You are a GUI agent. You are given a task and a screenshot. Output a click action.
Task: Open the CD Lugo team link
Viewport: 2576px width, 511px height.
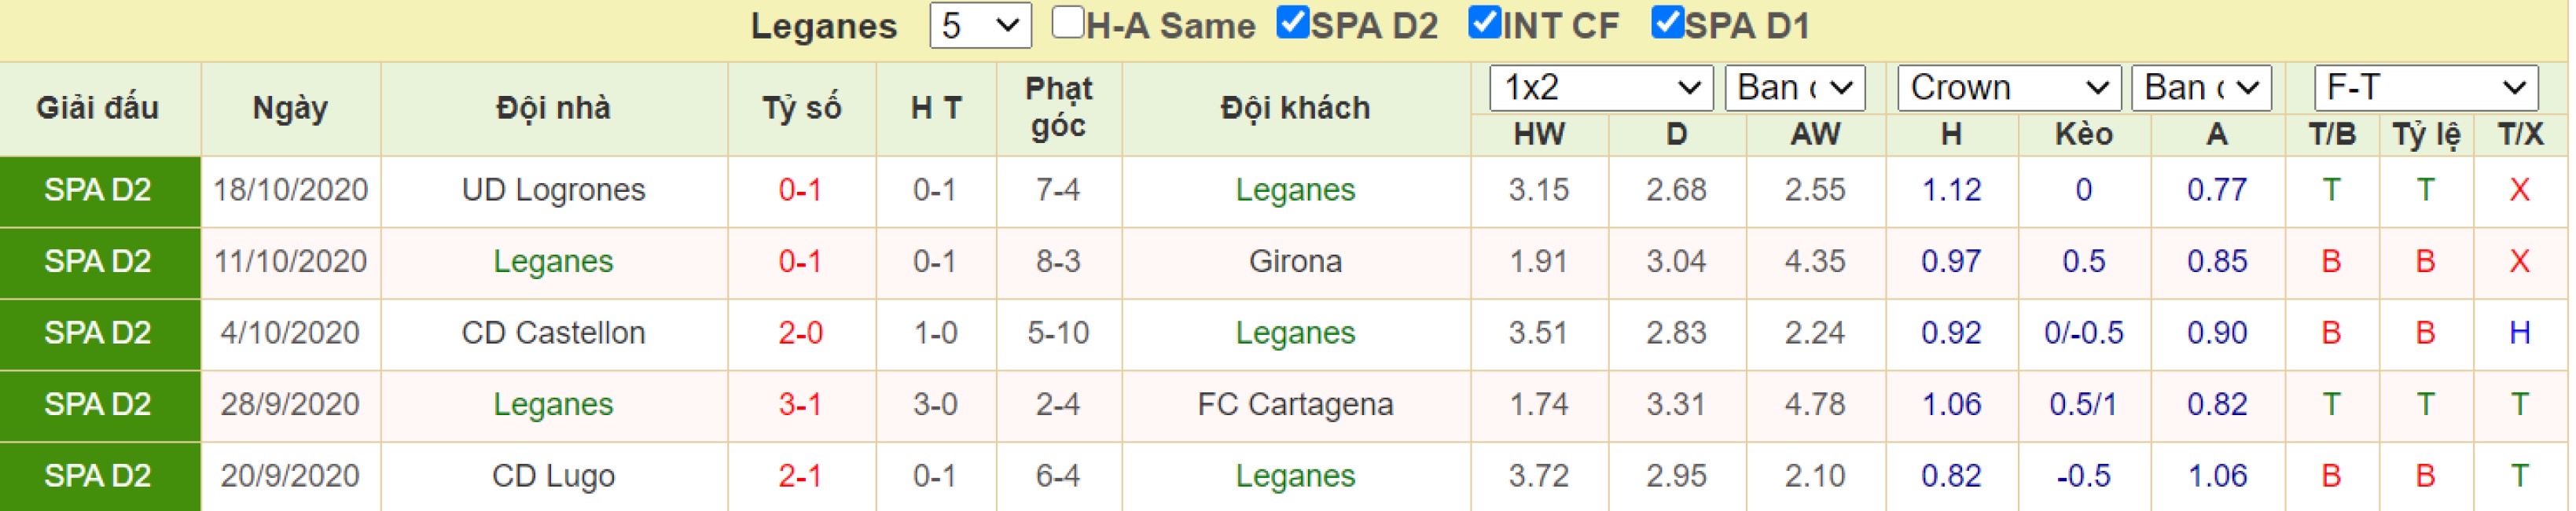click(x=553, y=476)
